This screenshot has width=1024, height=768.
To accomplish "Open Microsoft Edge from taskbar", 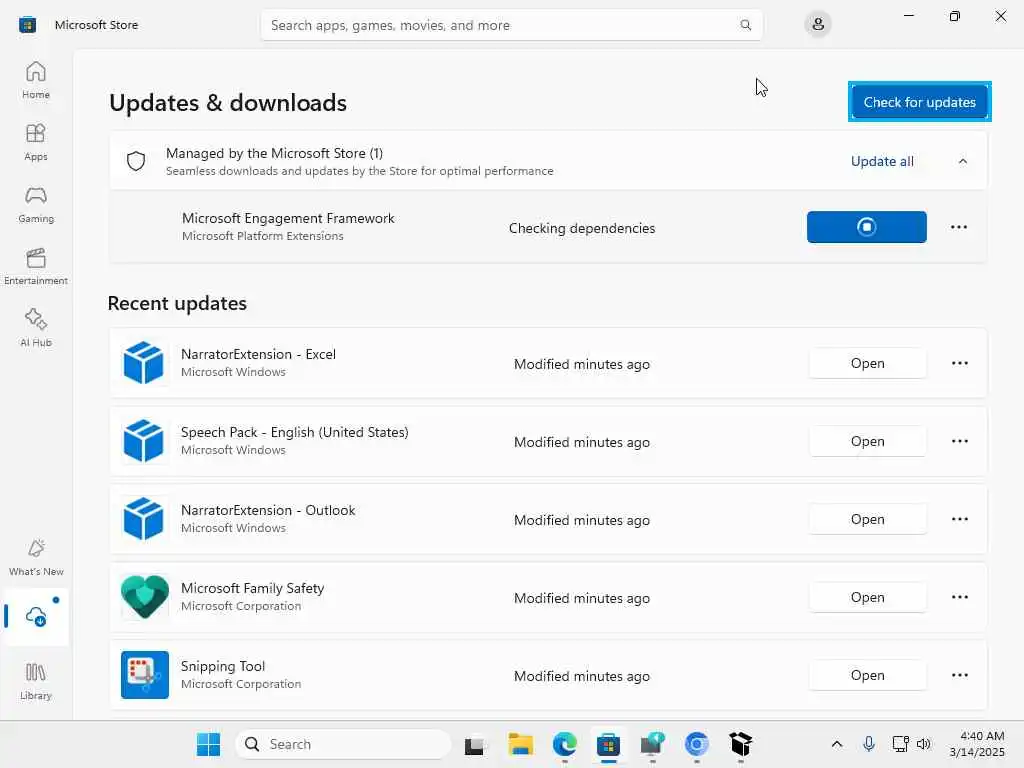I will (x=564, y=744).
